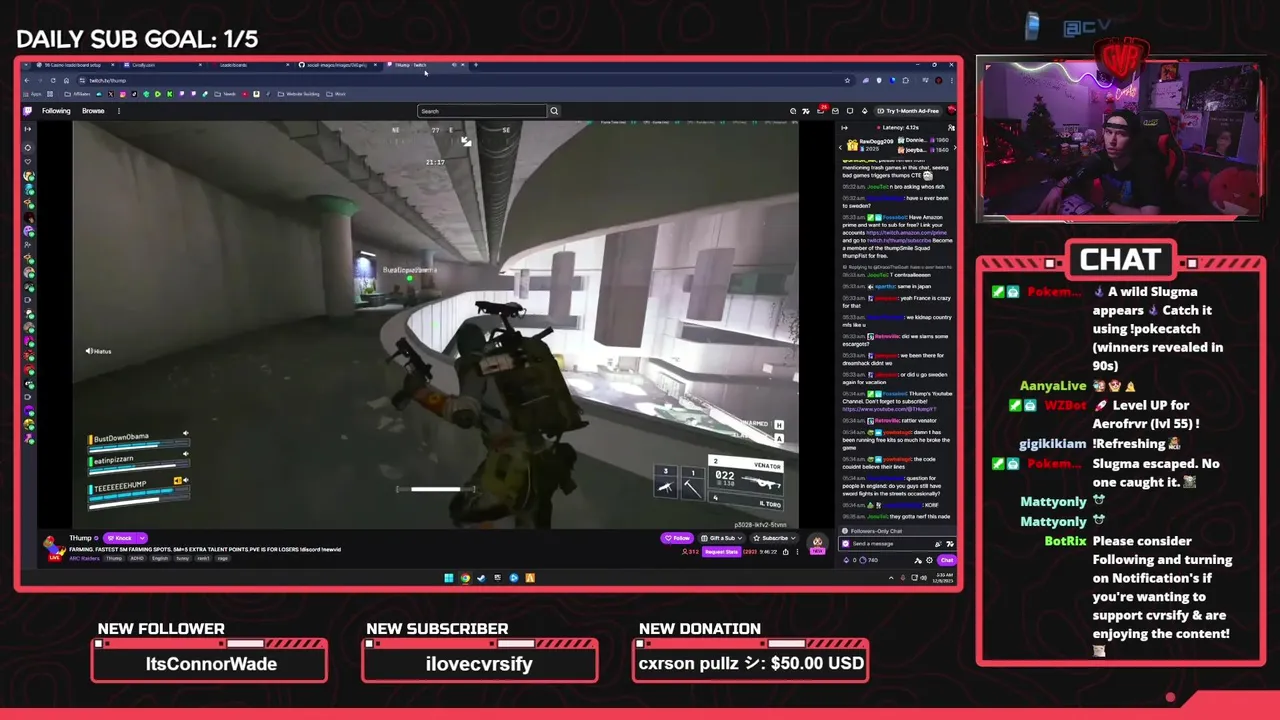Image resolution: width=1280 pixels, height=720 pixels.
Task: Click the system clock on the taskbar
Action: coord(943,578)
